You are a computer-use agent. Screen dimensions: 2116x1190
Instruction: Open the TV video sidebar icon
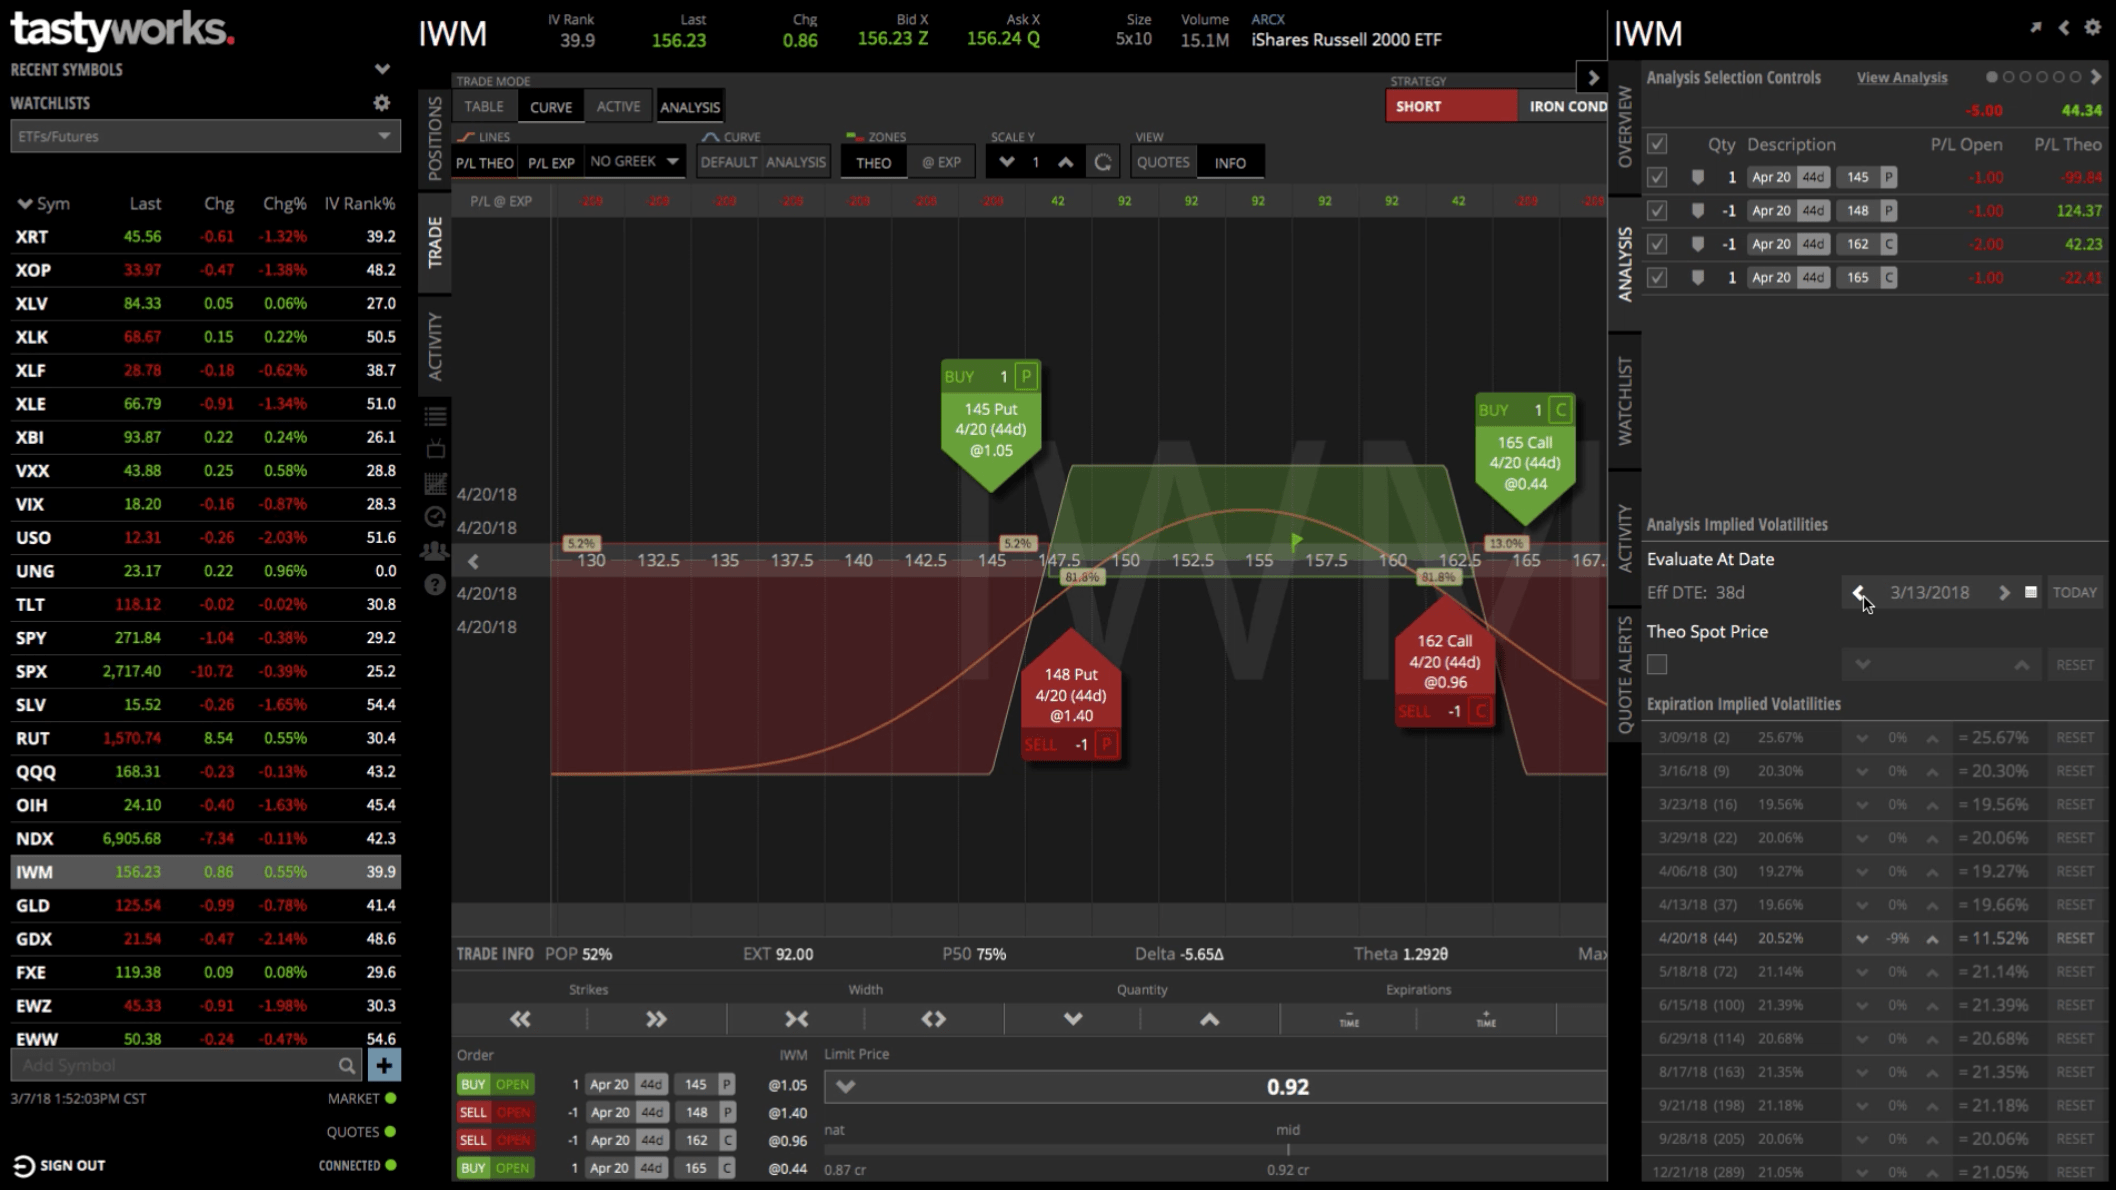[x=435, y=449]
